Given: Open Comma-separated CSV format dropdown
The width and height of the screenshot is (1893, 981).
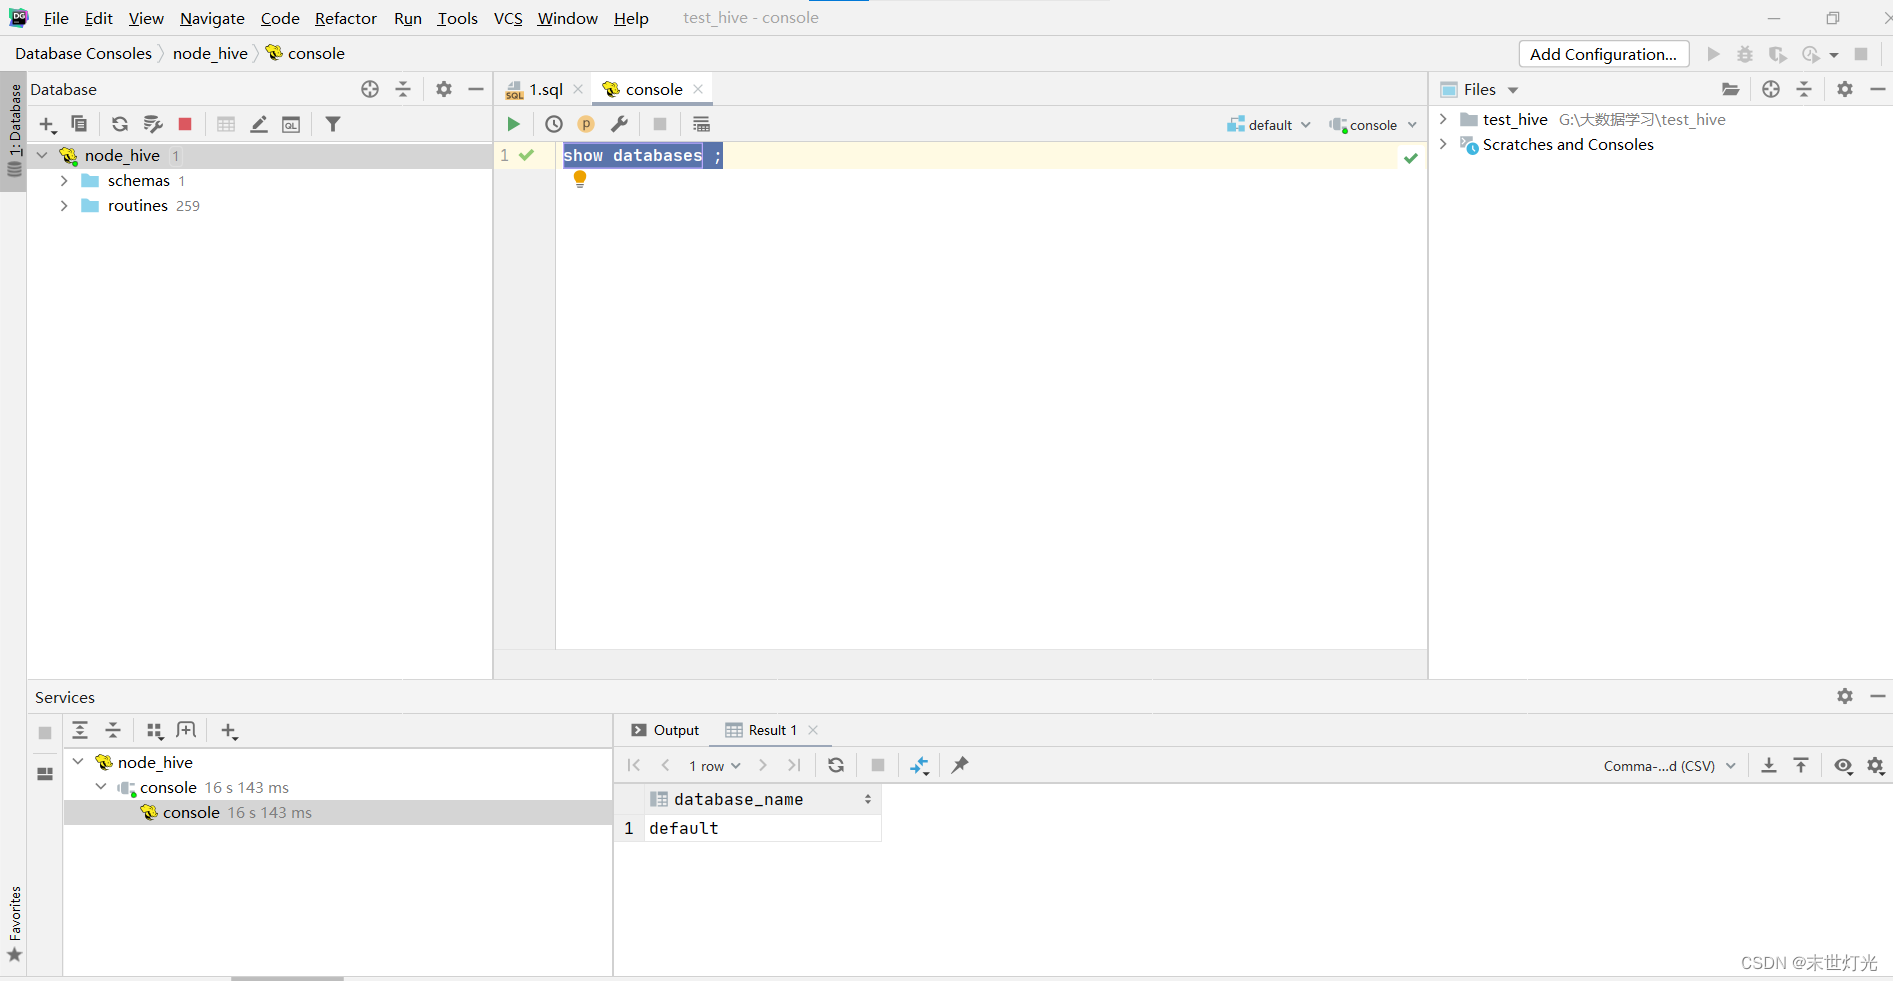Looking at the screenshot, I should [1669, 766].
